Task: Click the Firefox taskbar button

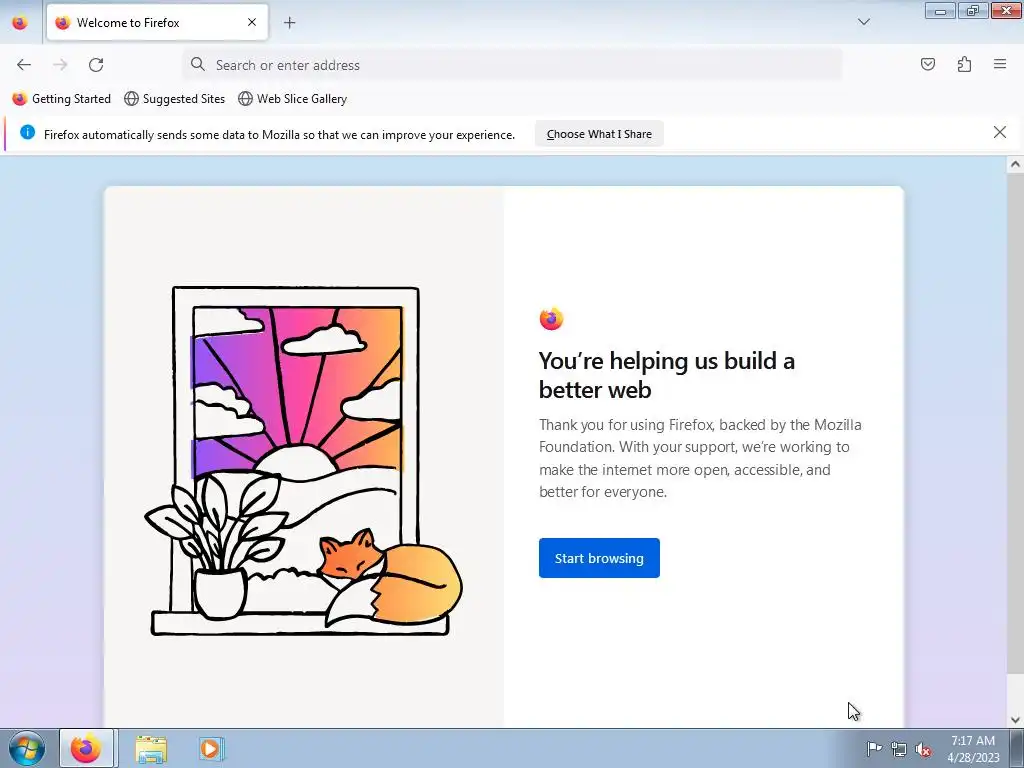Action: coord(87,748)
